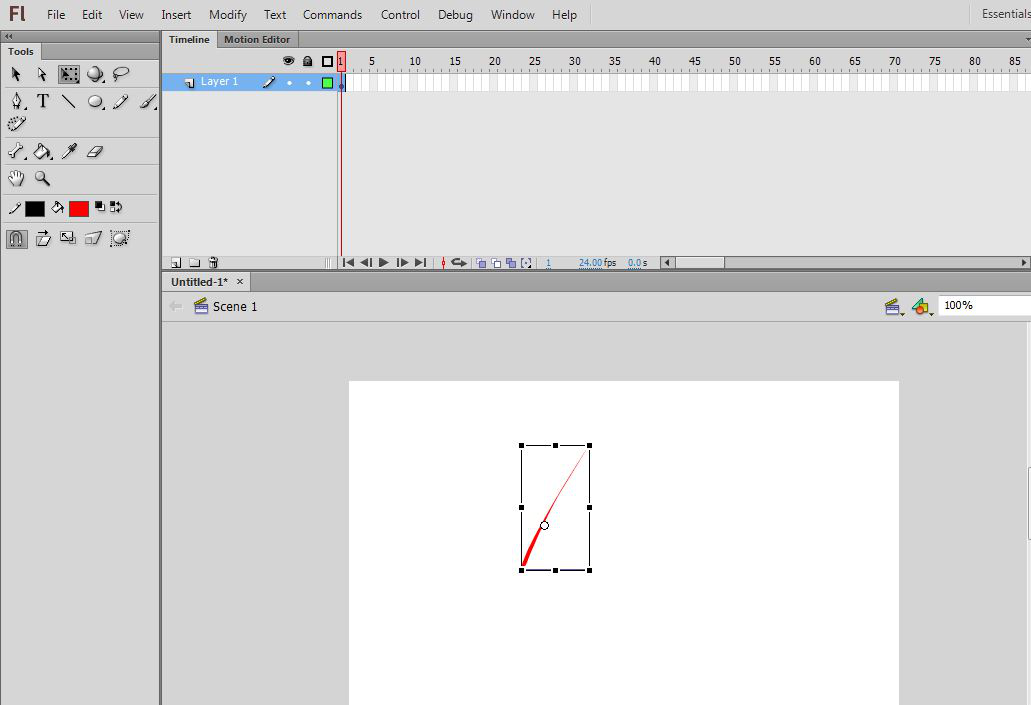Select the Oval shape tool

[x=95, y=101]
